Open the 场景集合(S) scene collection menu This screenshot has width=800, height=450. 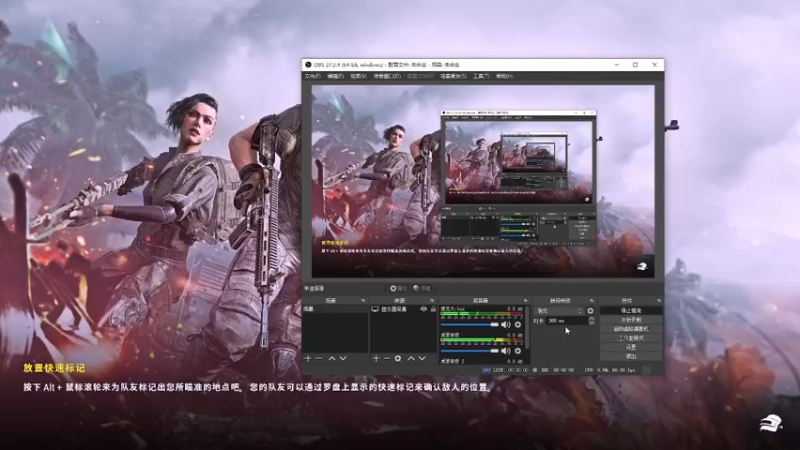[x=453, y=76]
